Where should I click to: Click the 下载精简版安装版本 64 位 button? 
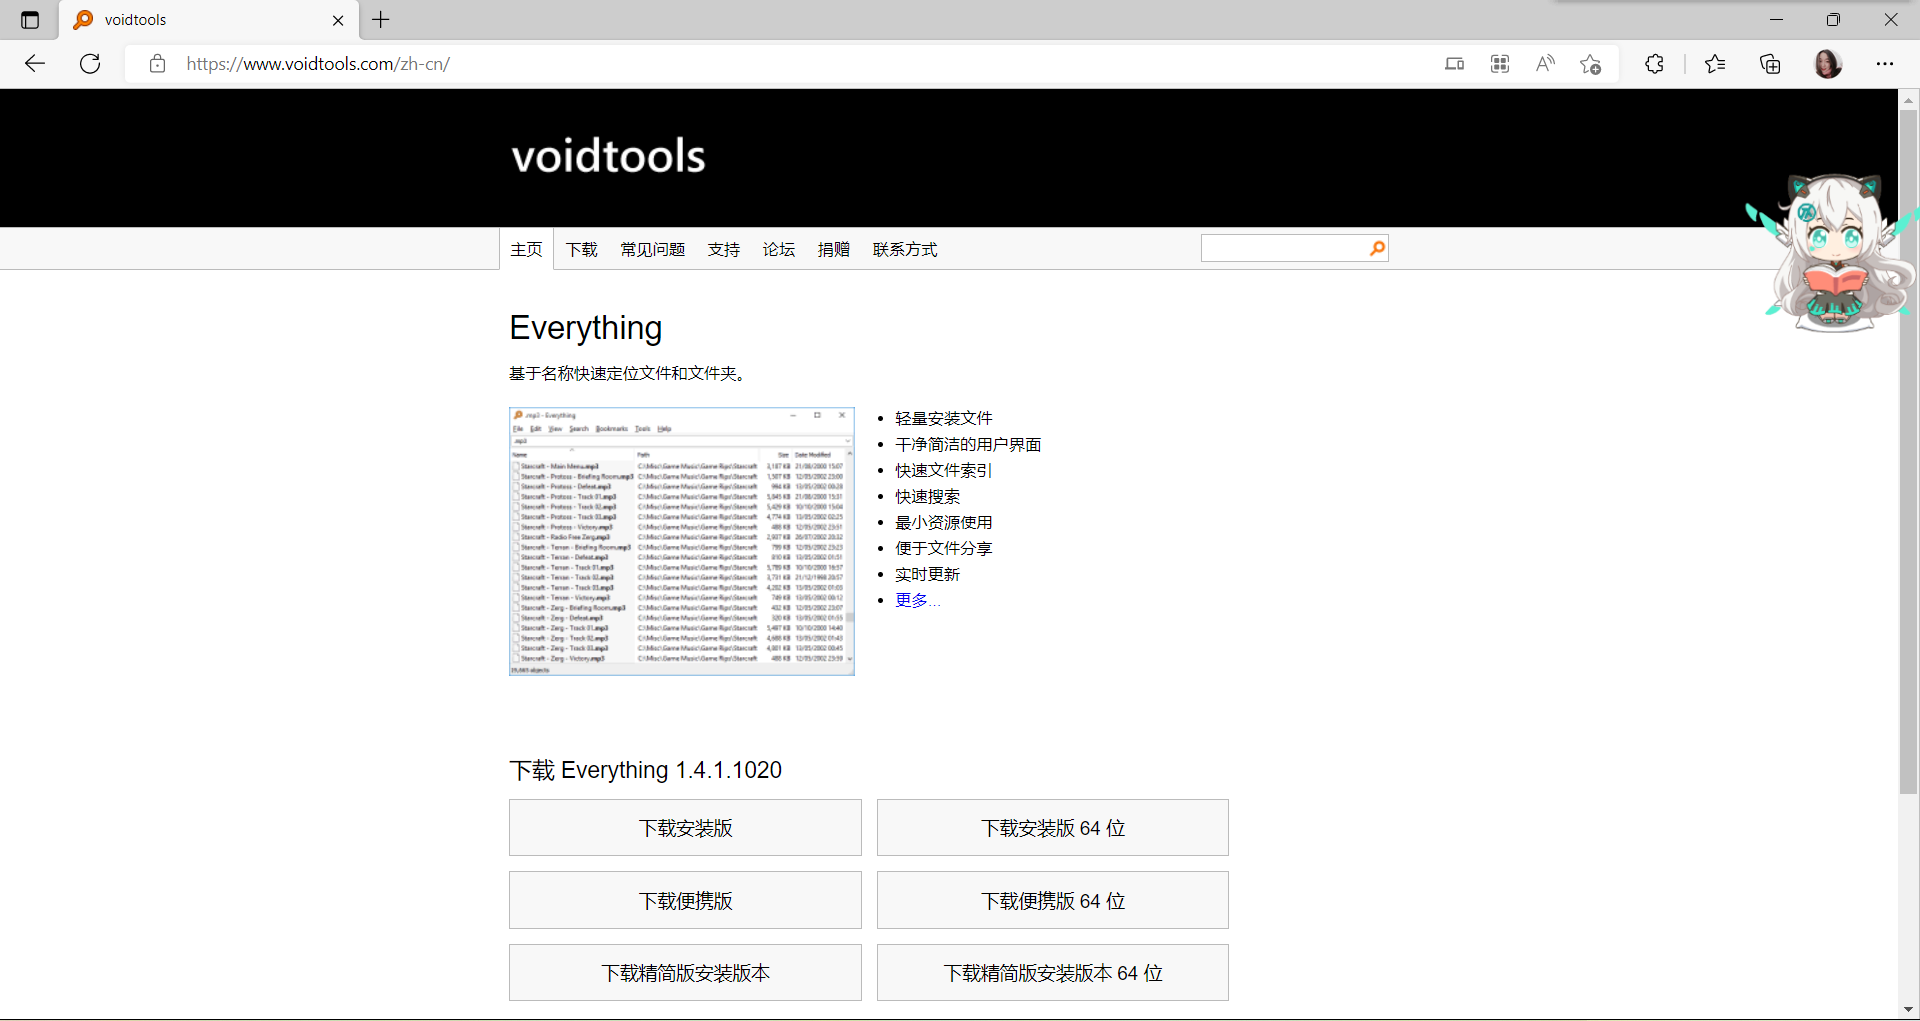click(1053, 973)
